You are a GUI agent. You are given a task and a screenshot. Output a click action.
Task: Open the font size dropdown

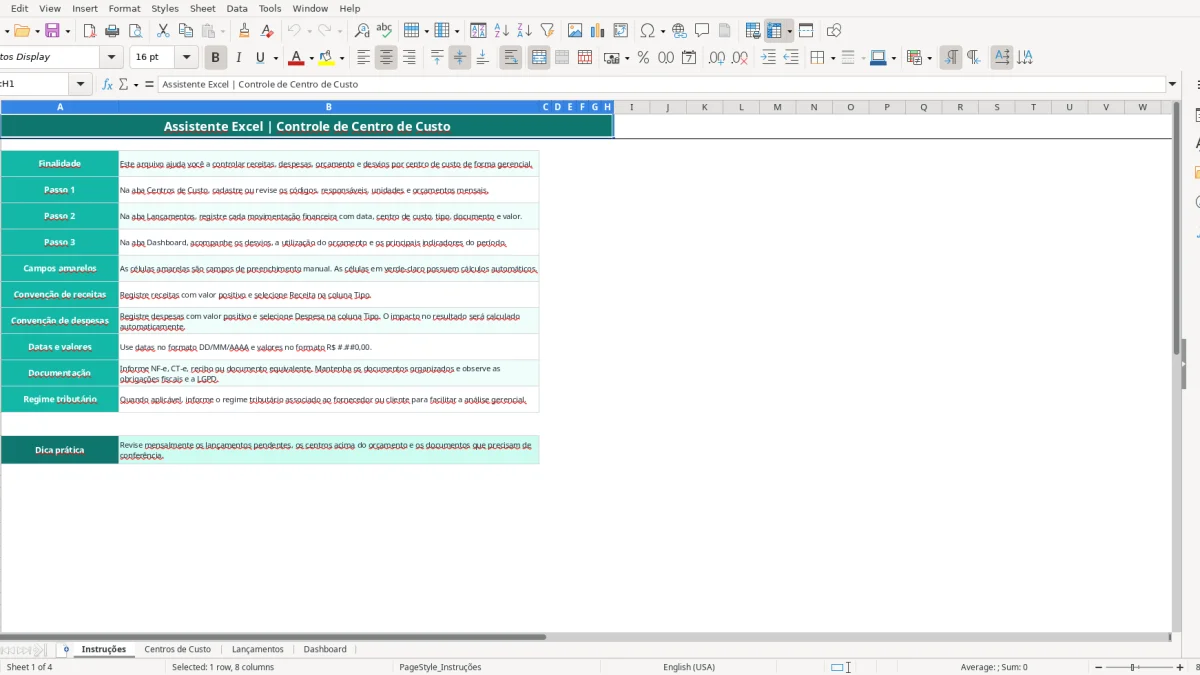(187, 57)
